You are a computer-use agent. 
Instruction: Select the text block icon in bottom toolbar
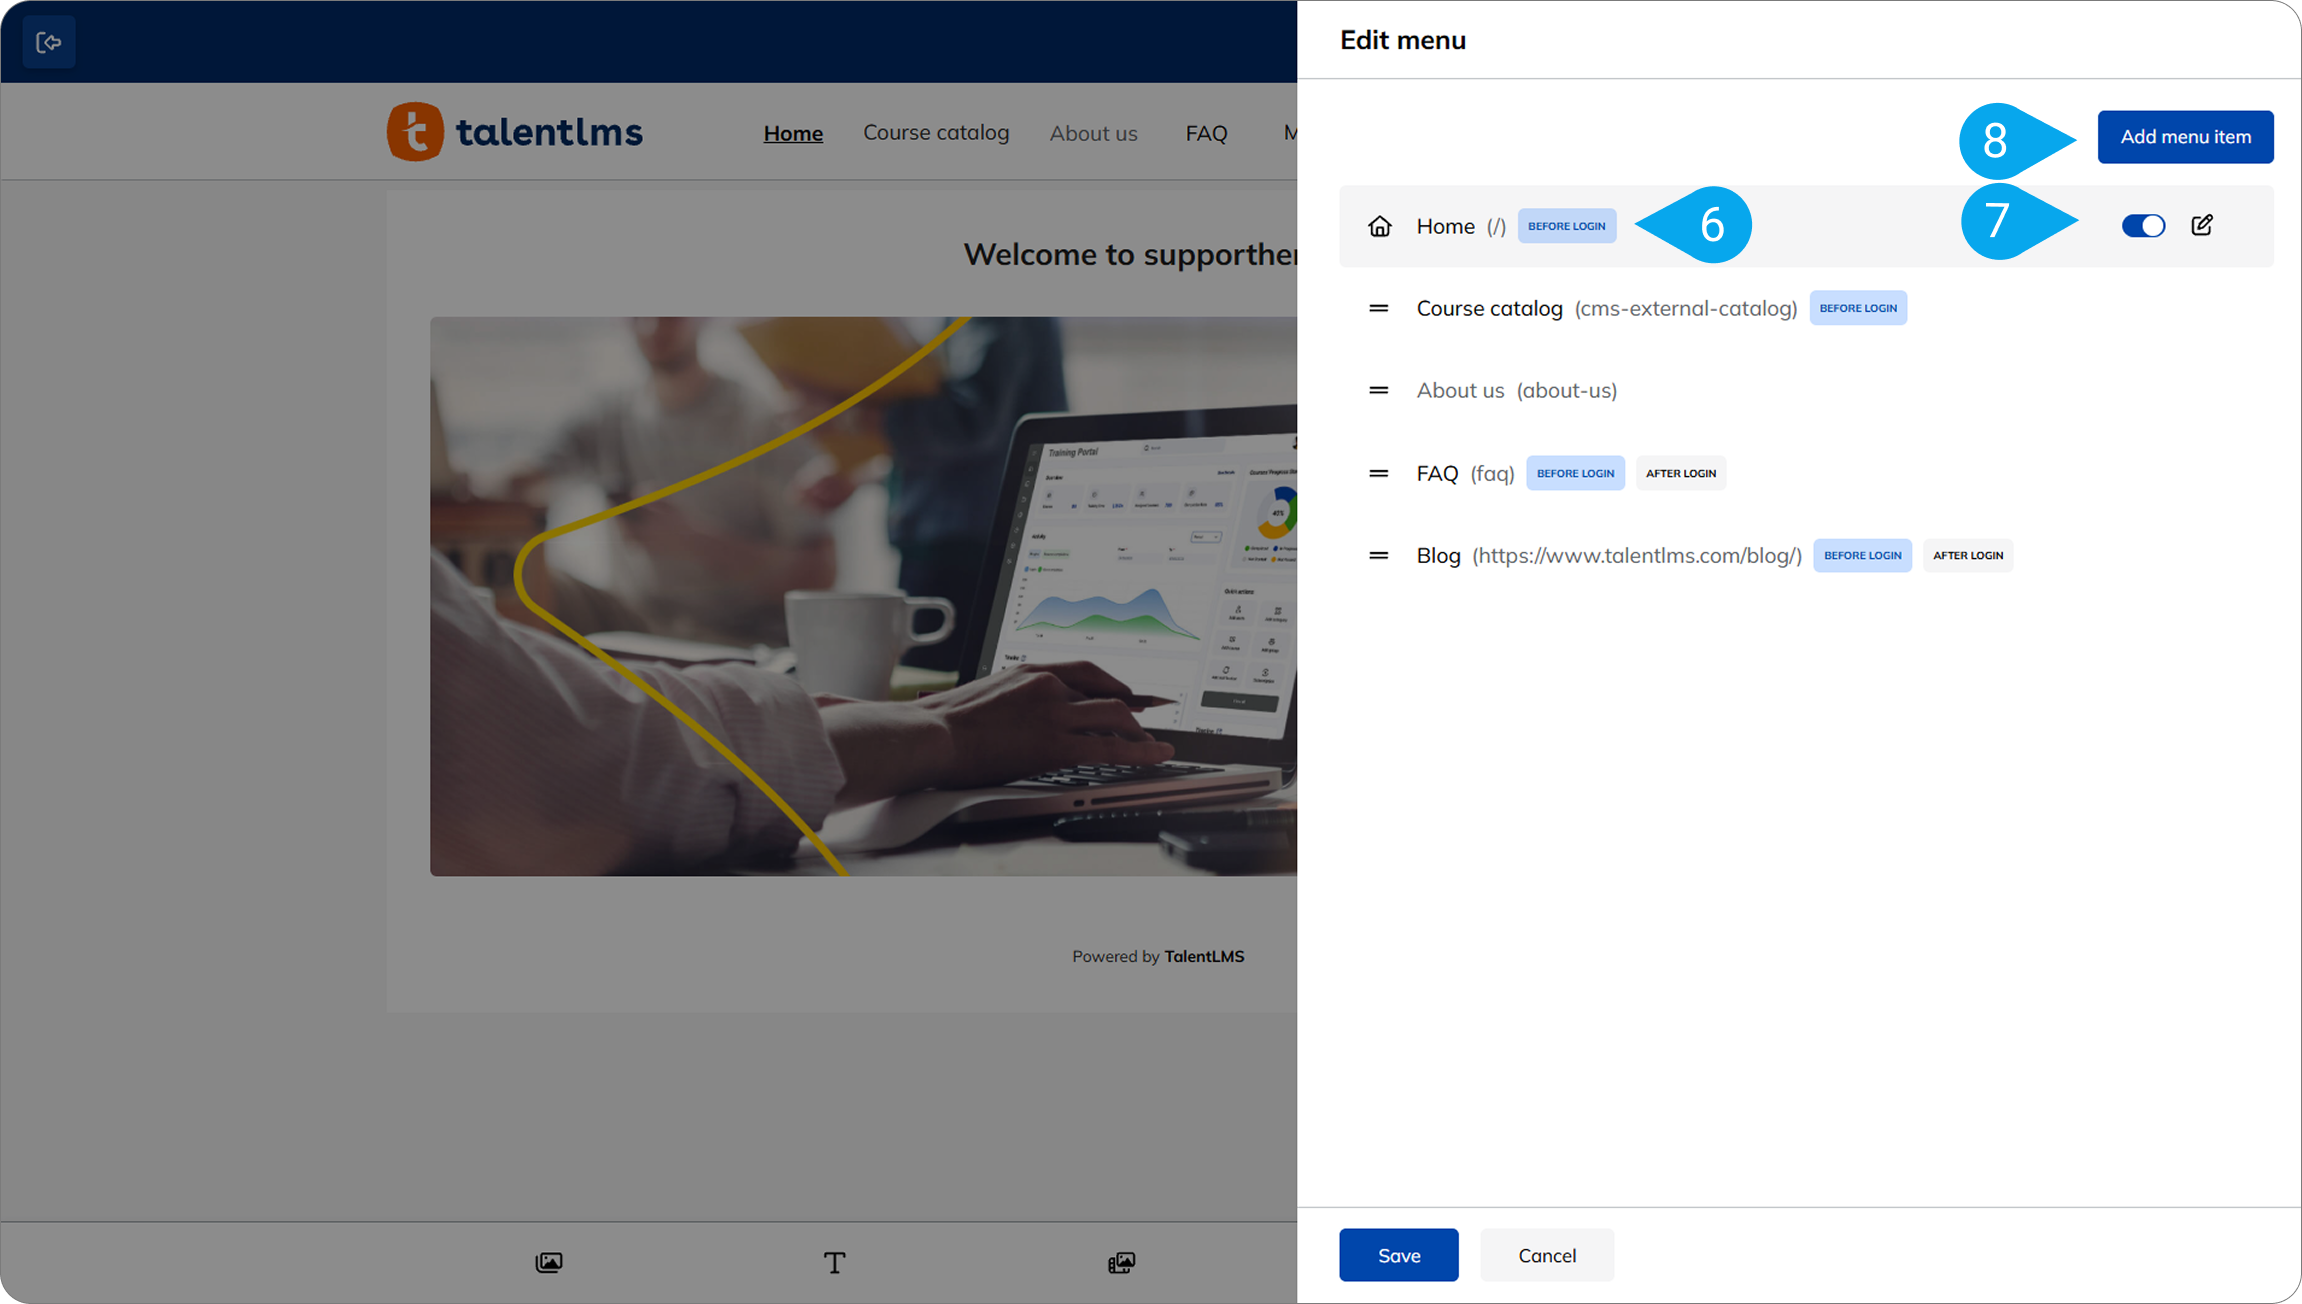pyautogui.click(x=834, y=1262)
